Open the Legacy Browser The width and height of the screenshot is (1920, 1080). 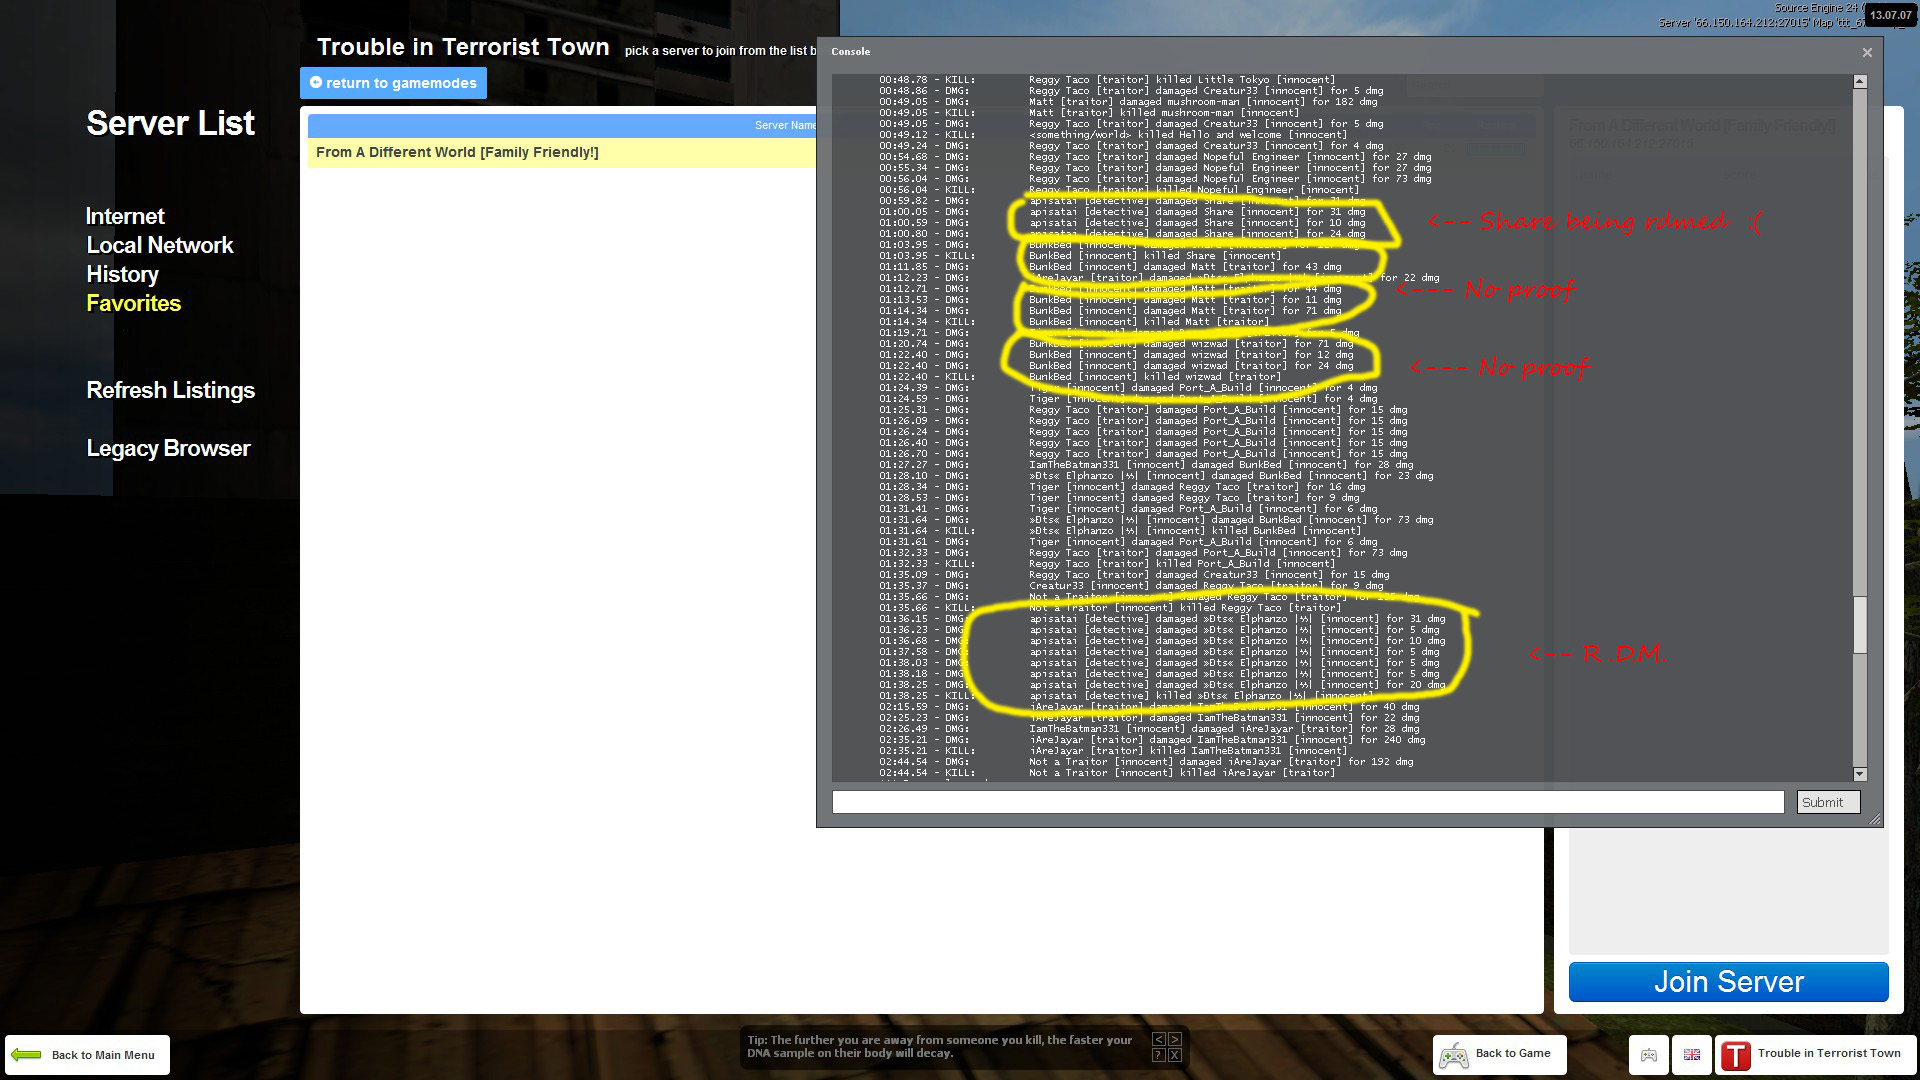pos(168,448)
